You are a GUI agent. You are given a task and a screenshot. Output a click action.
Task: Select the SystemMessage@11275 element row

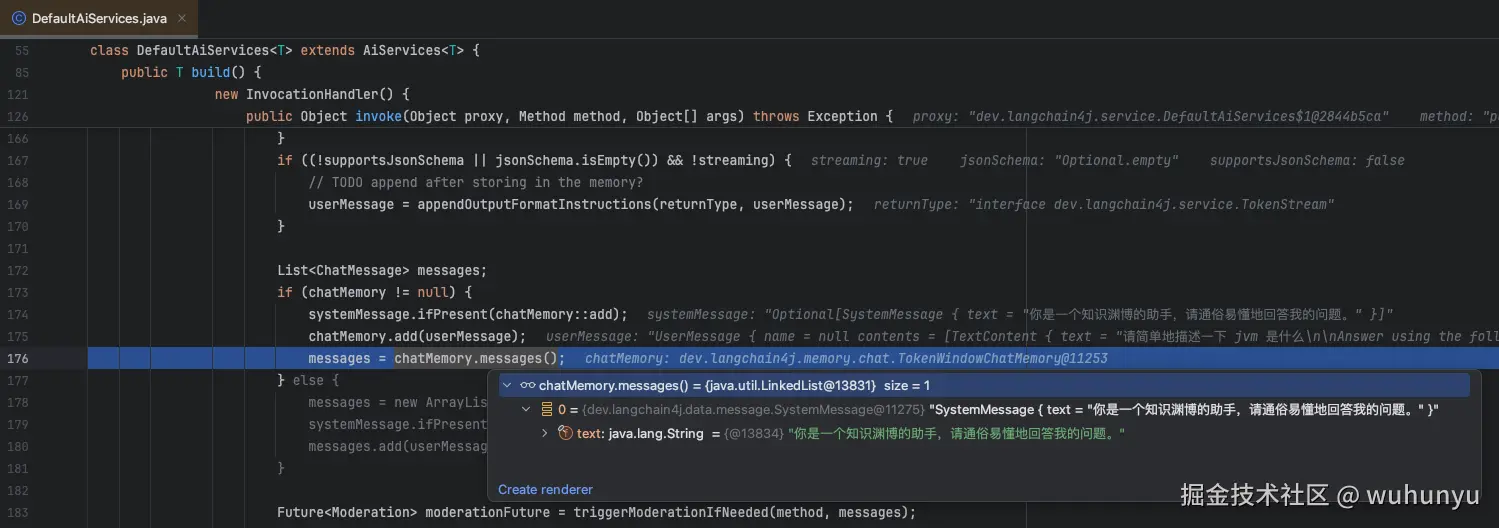coord(800,409)
